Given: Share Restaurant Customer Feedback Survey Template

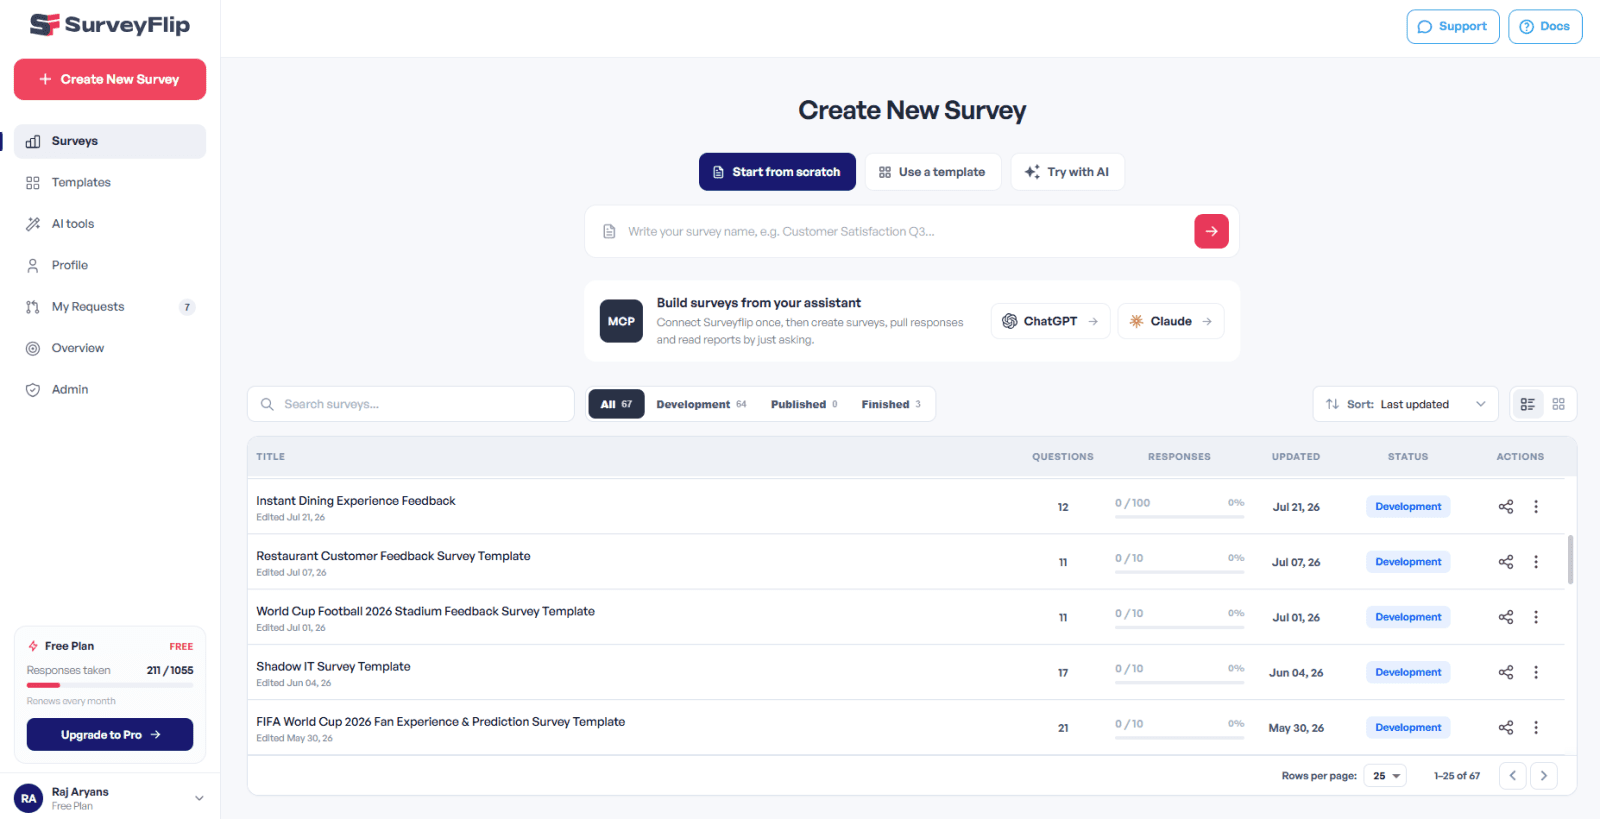Looking at the screenshot, I should (x=1506, y=562).
